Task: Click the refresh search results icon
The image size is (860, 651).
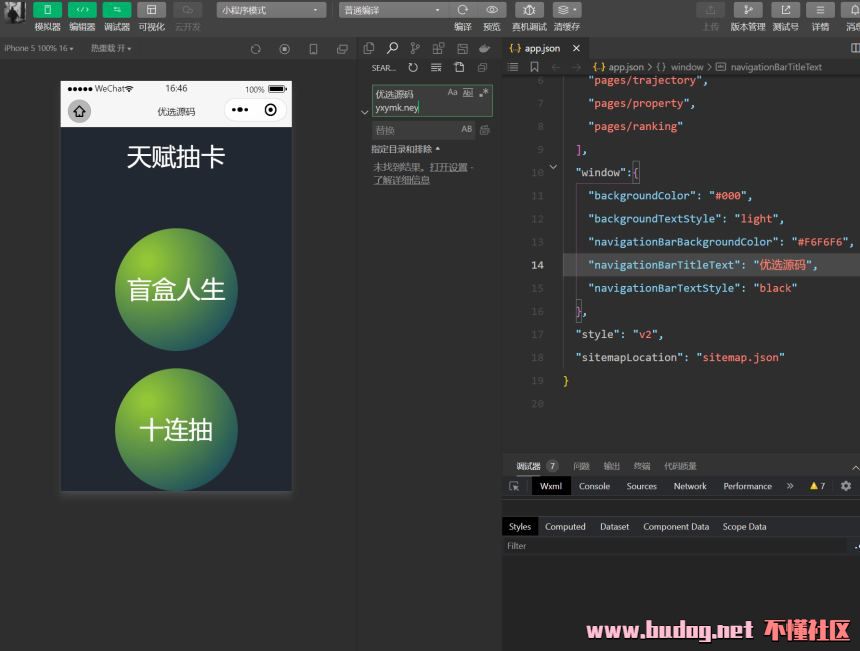Action: [x=413, y=68]
